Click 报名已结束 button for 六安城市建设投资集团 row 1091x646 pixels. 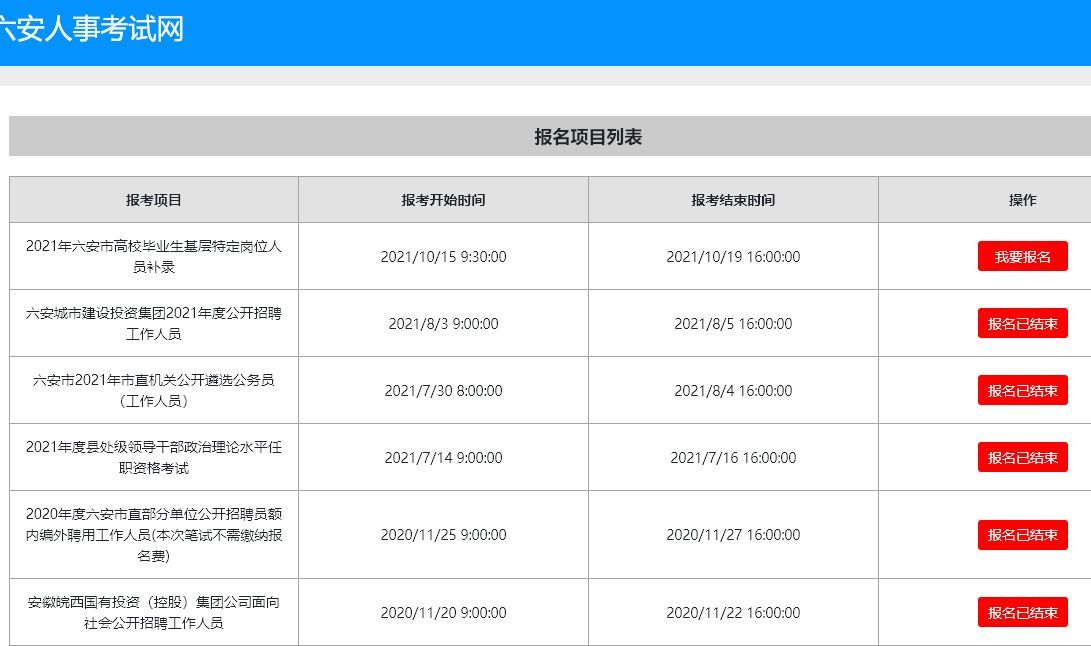pos(1022,323)
